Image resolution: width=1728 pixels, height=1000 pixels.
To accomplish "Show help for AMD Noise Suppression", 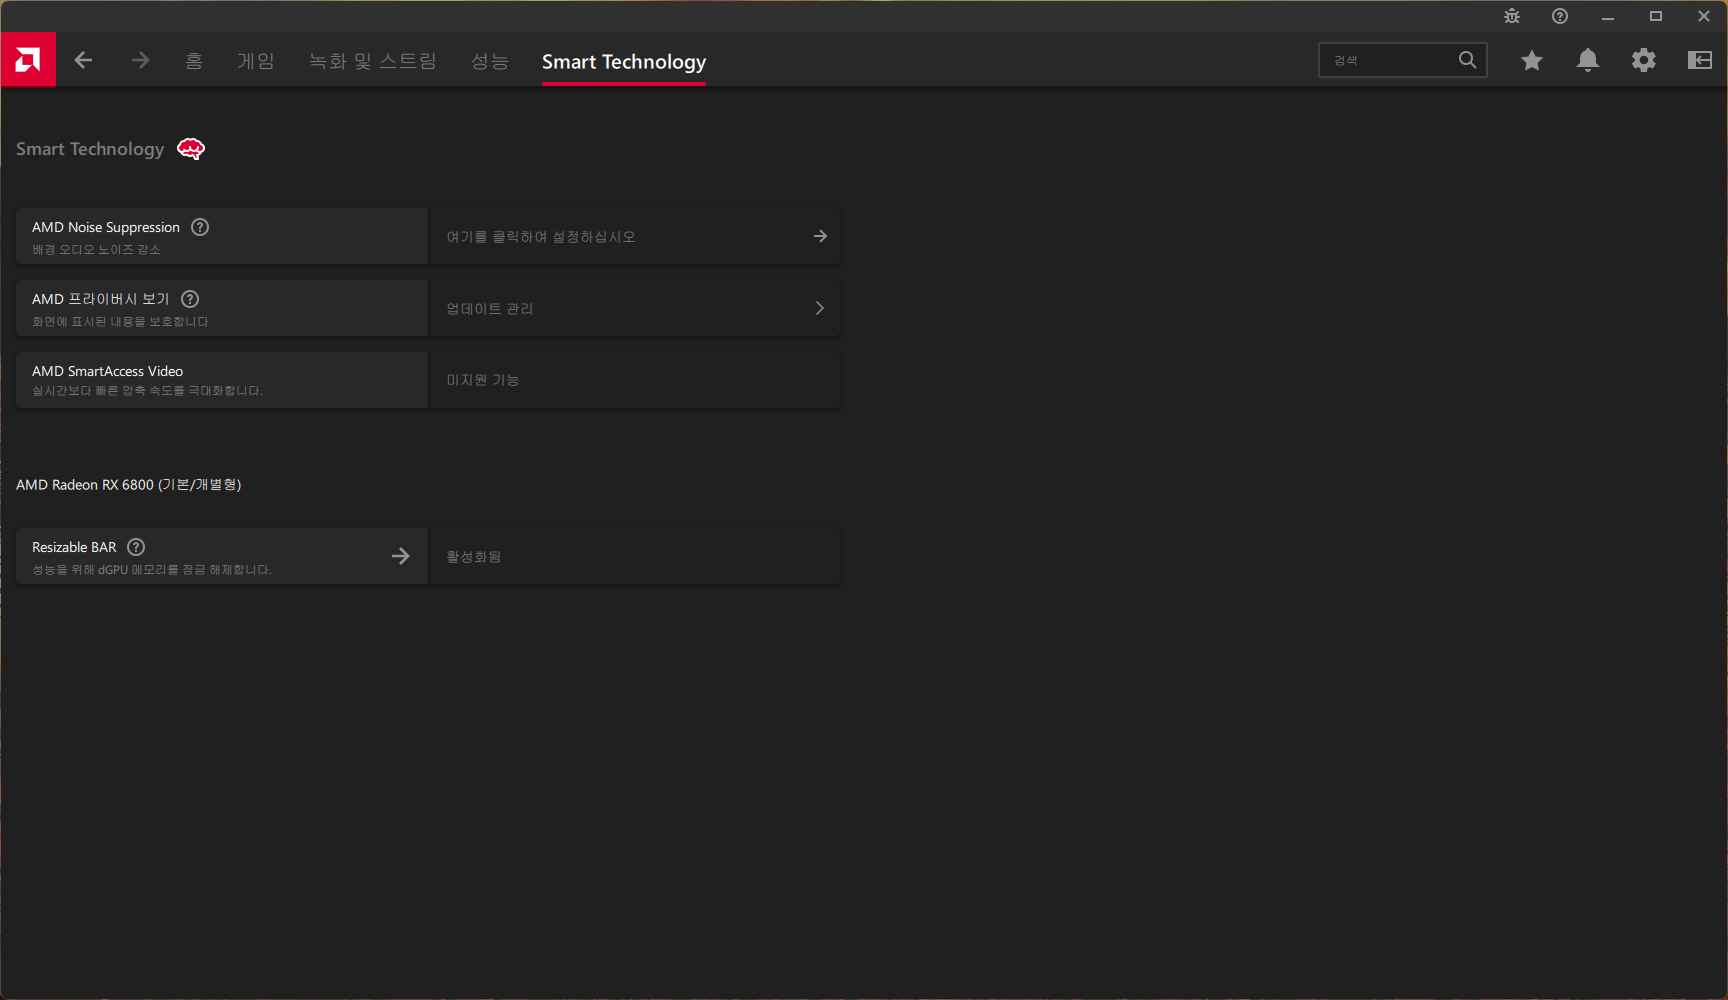I will click(200, 227).
